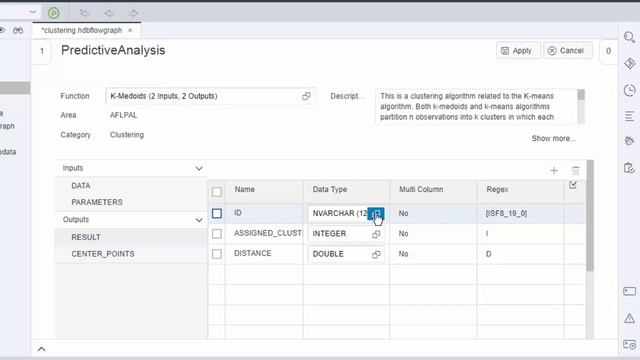Check the DISTANCE row checkbox
Screen dimensions: 640x360
click(217, 254)
